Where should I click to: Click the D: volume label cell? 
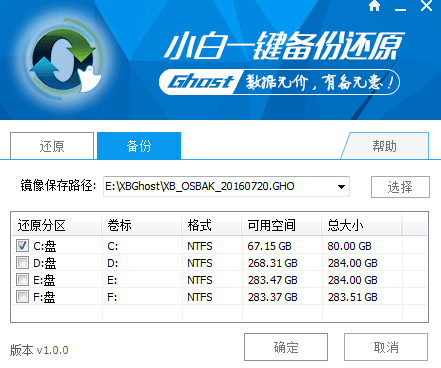coord(112,263)
